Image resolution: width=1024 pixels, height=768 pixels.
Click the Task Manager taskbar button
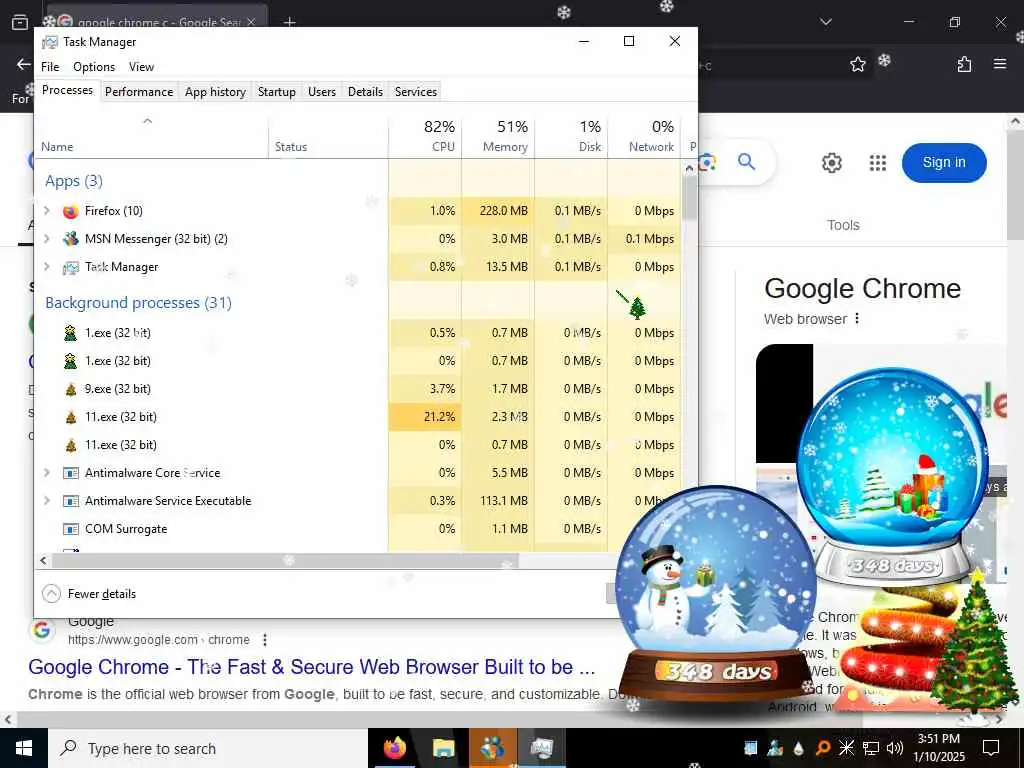[x=541, y=748]
